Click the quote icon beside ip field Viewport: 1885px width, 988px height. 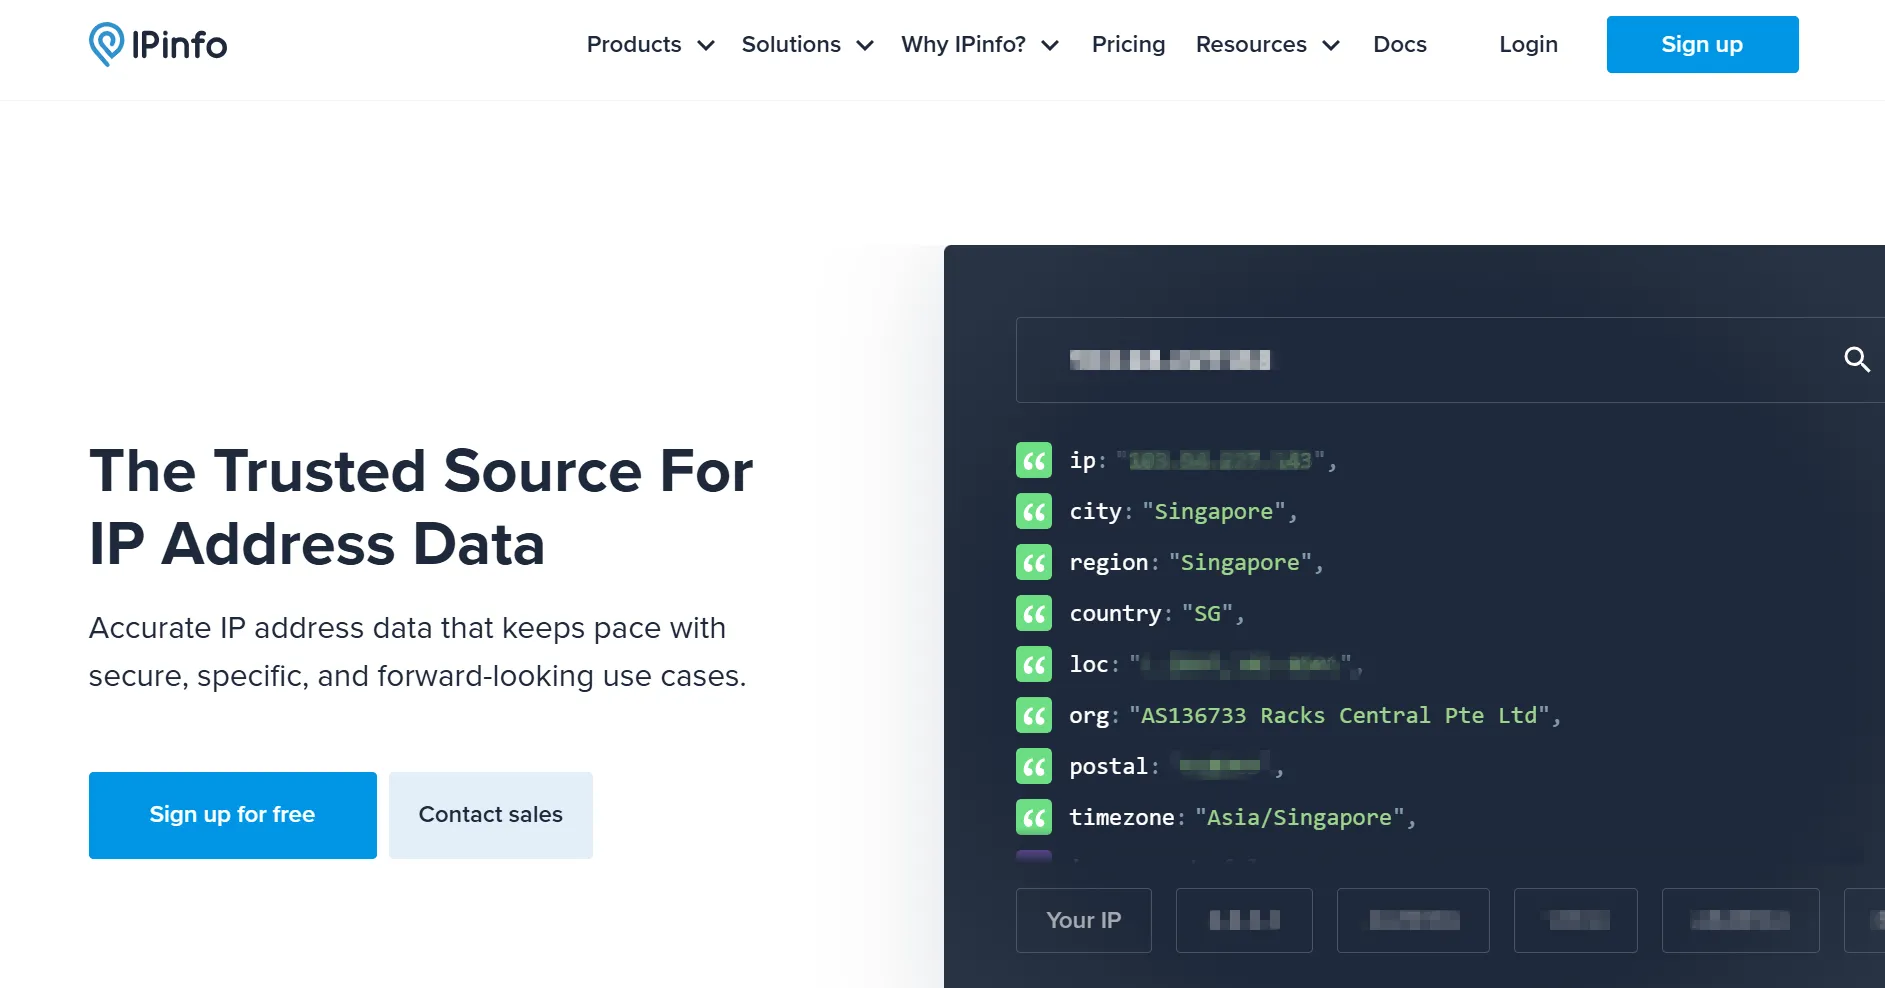(1034, 460)
